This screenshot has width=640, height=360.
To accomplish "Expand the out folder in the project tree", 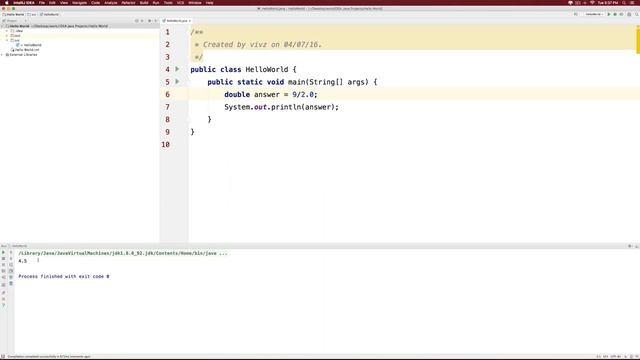I will click(x=7, y=36).
